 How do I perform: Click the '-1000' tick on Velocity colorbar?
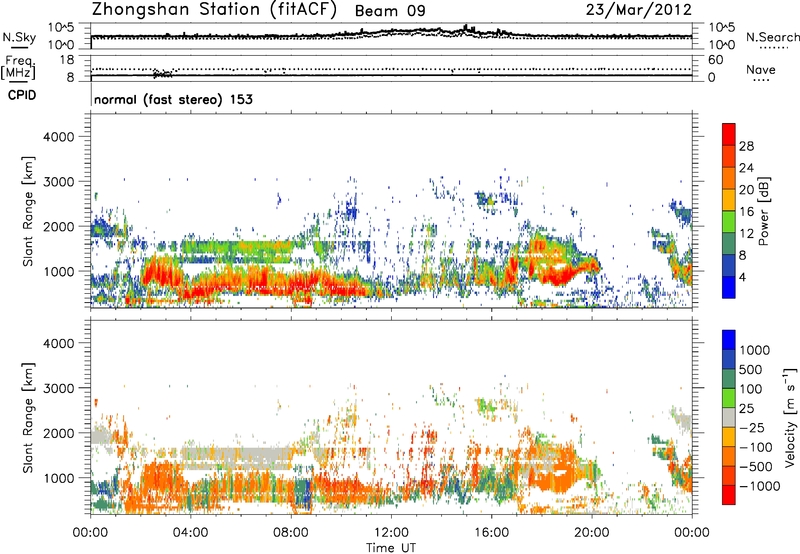click(x=760, y=486)
